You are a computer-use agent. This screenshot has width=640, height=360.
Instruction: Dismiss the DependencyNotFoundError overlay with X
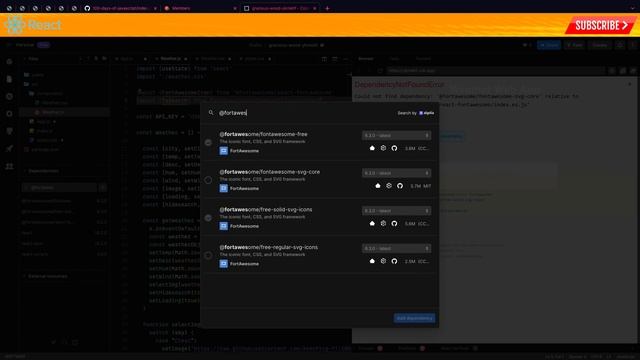629,84
